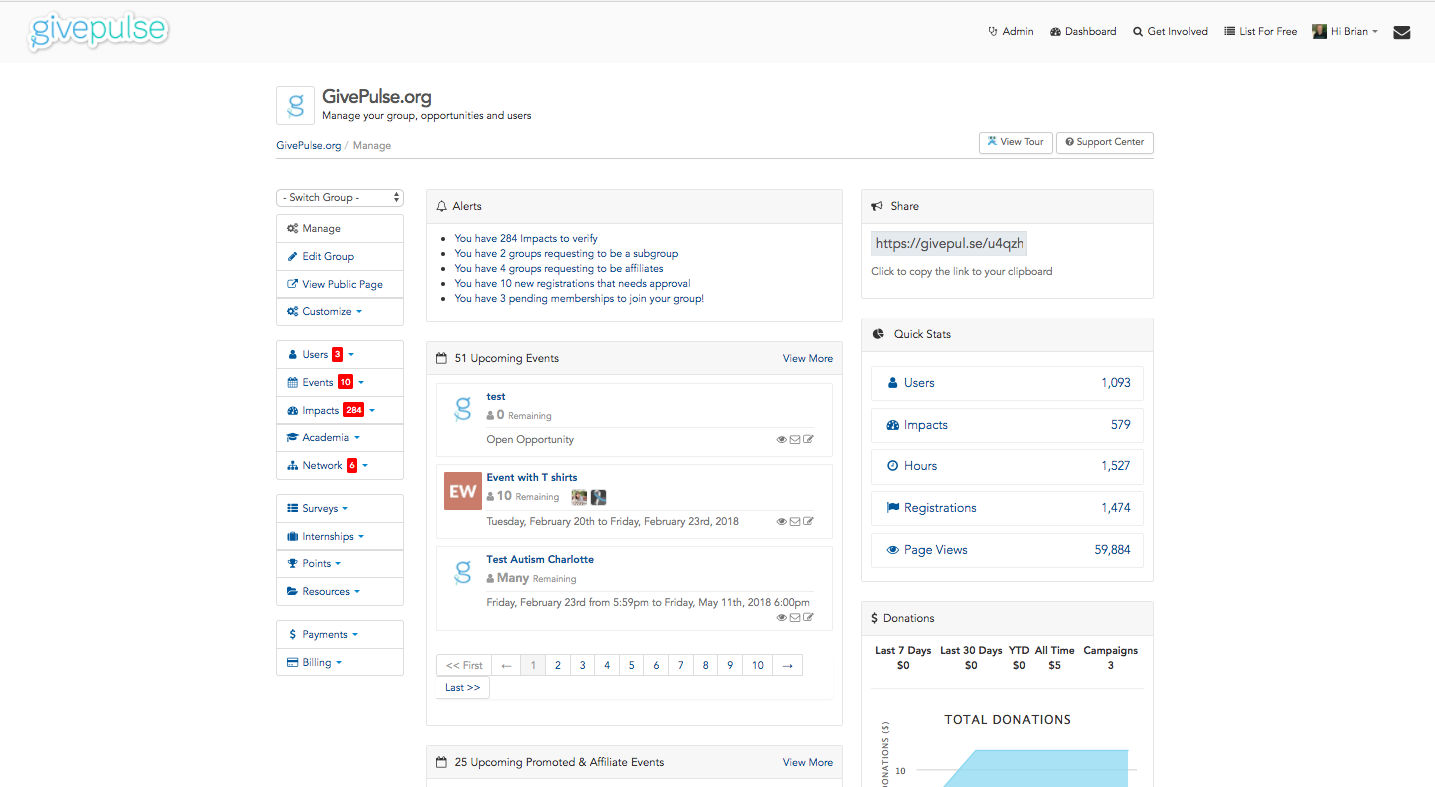Open alert about 10 new registrations
The height and width of the screenshot is (787, 1435).
coord(572,283)
